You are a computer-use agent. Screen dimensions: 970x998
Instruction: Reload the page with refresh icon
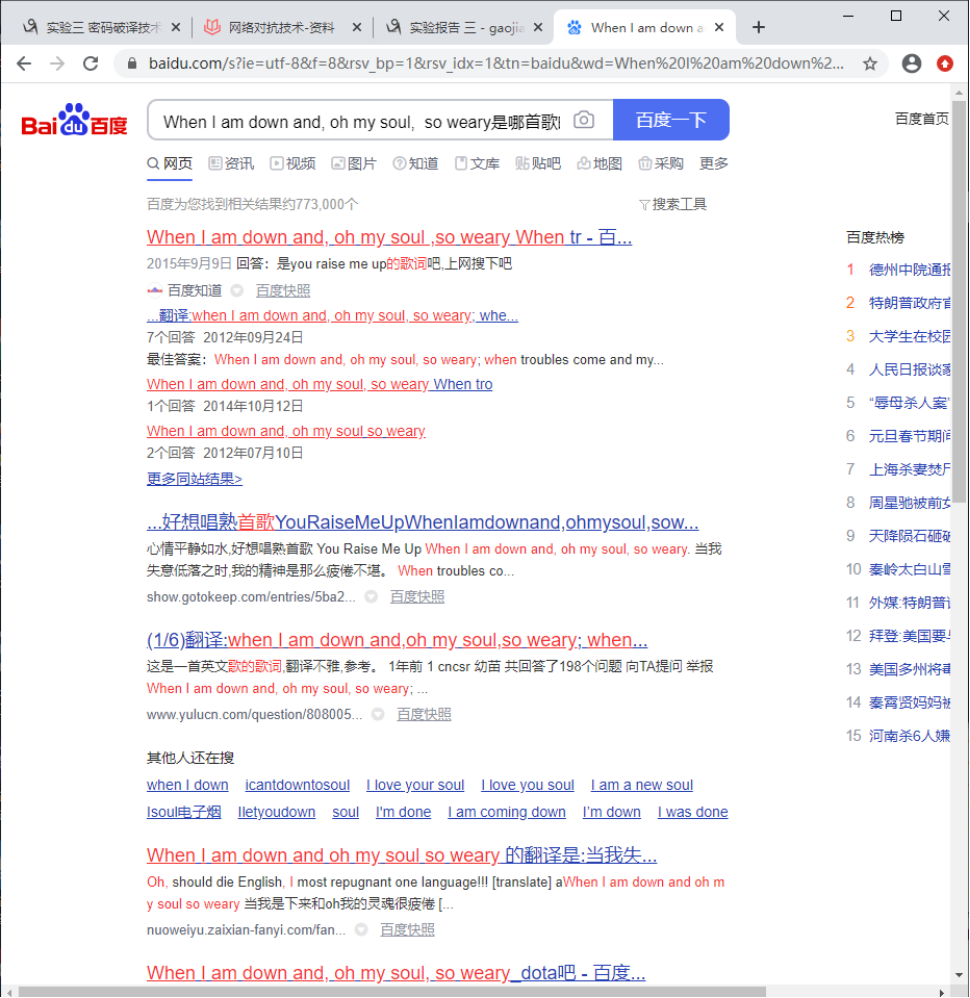click(x=91, y=64)
